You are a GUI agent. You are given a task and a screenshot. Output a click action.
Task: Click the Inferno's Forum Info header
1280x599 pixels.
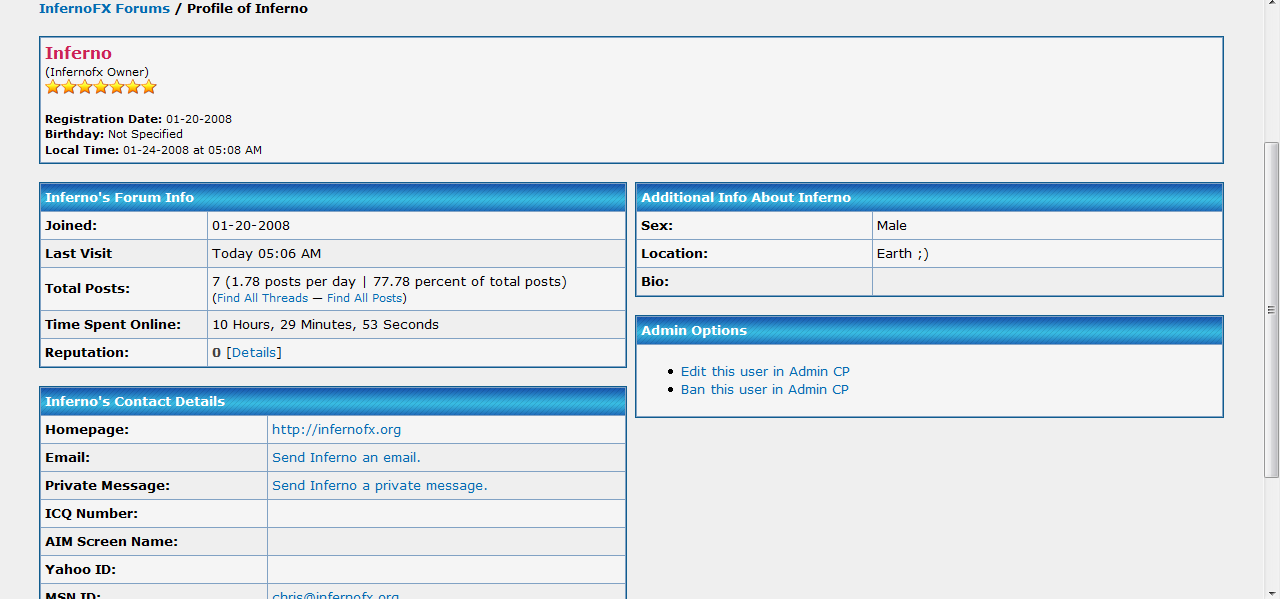333,198
